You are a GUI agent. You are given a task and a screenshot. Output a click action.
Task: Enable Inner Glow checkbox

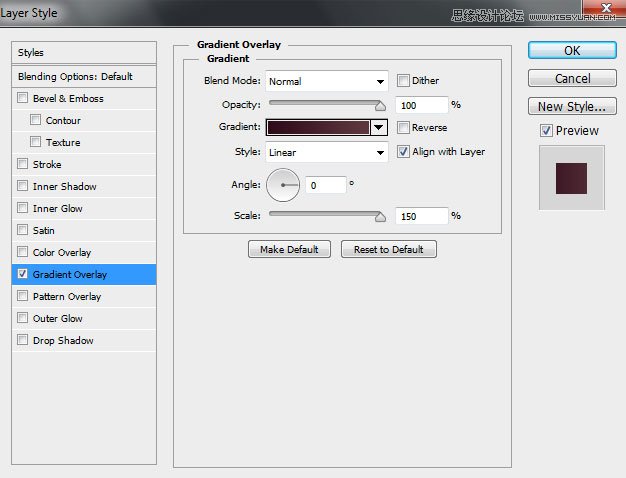[x=23, y=208]
